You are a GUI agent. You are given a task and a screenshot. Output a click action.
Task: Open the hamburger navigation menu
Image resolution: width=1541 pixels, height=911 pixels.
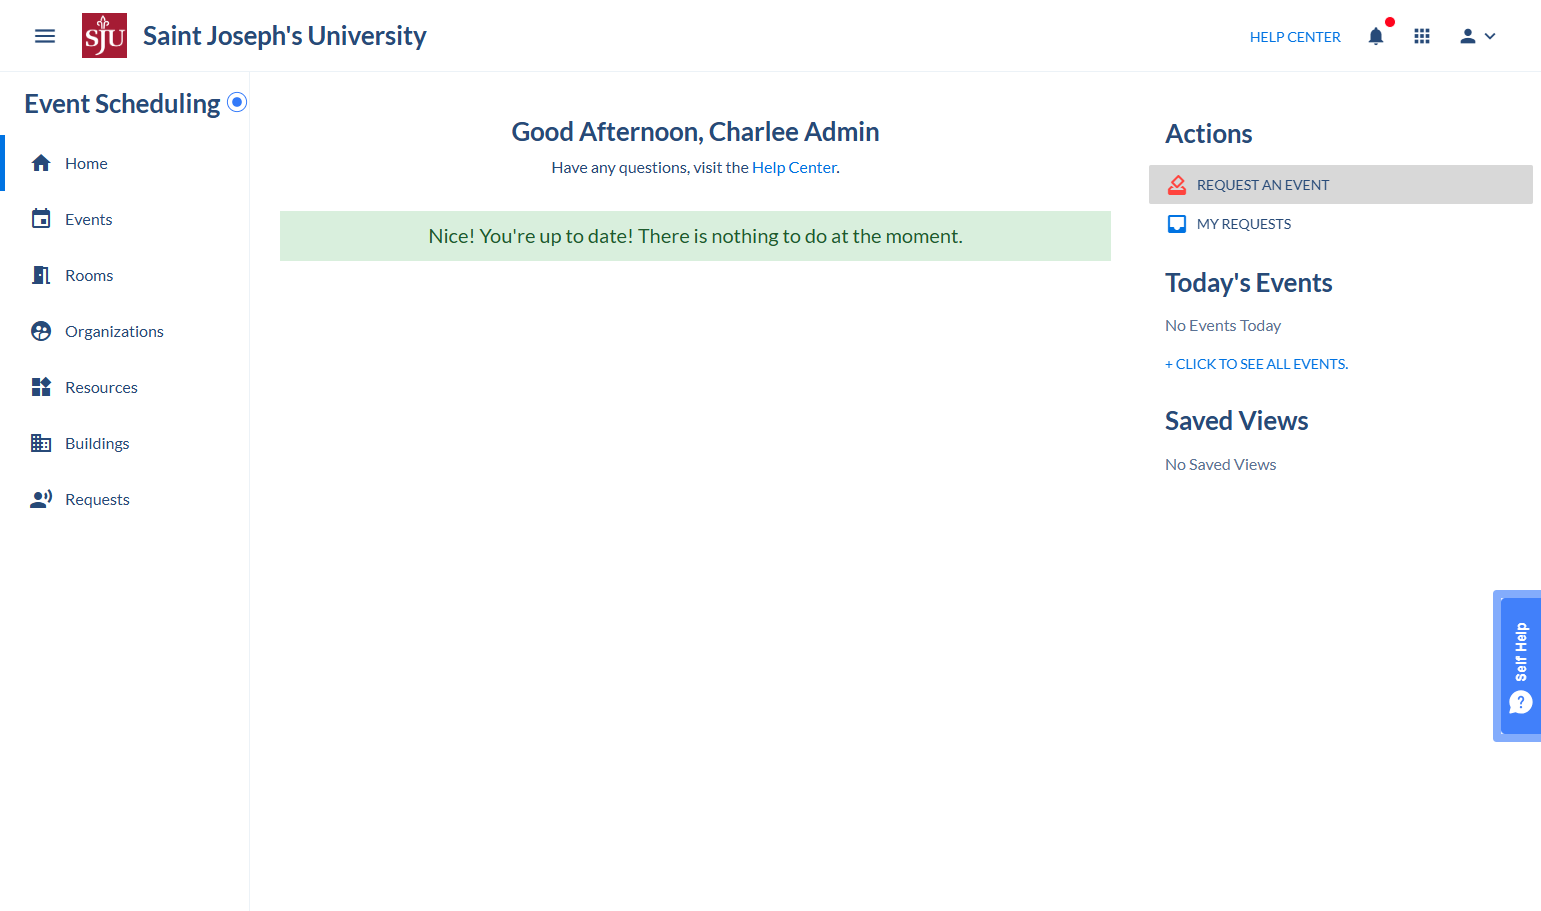pyautogui.click(x=45, y=36)
